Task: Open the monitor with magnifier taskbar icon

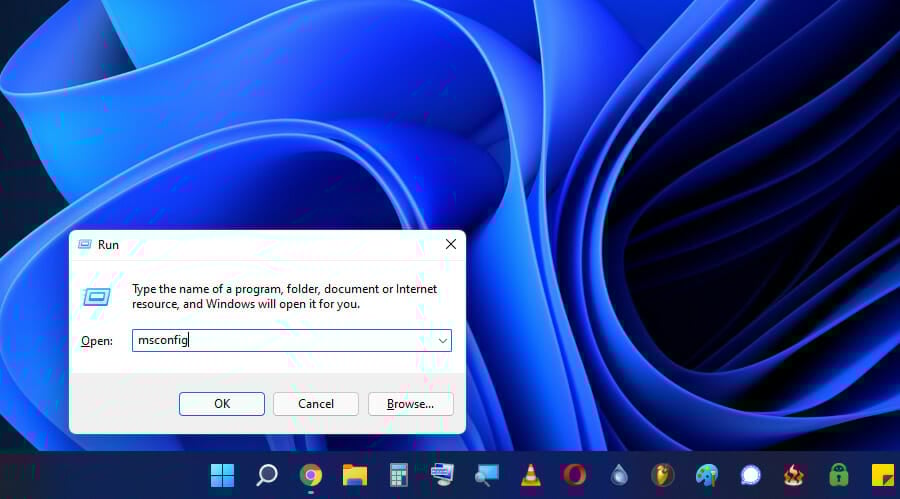Action: pyautogui.click(x=487, y=475)
